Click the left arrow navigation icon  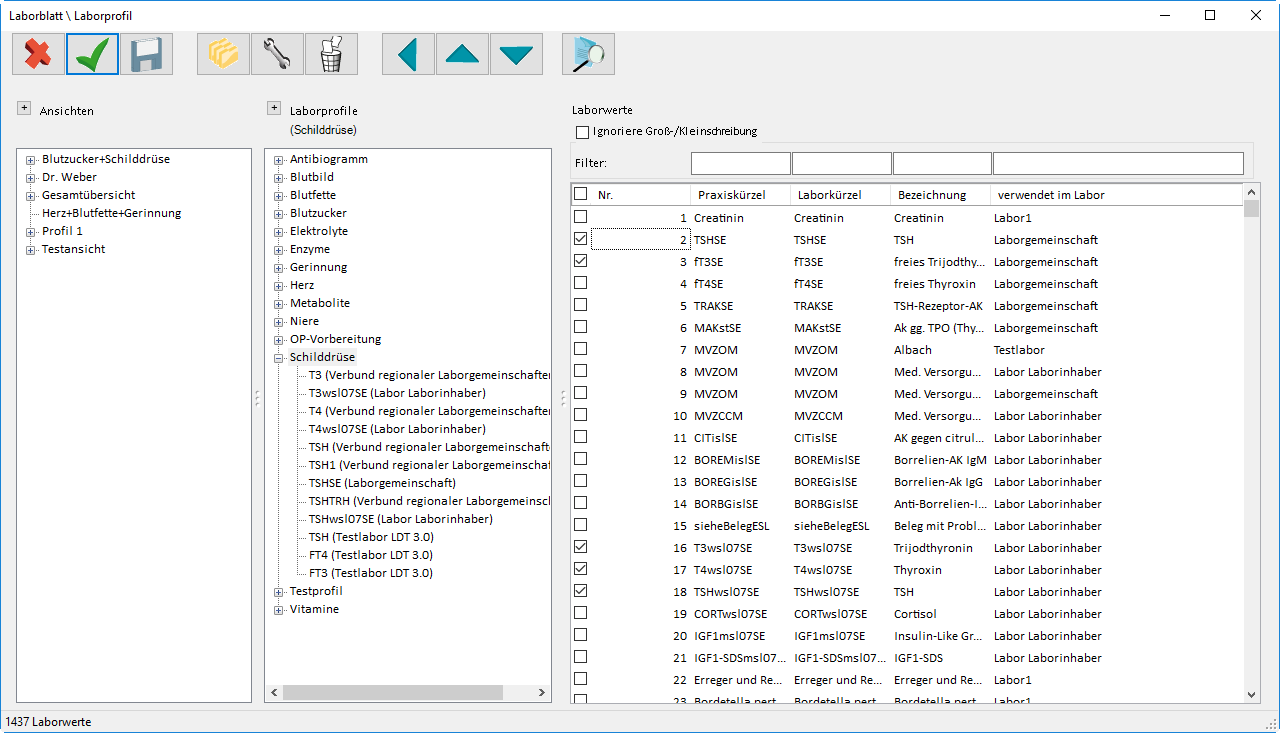pyautogui.click(x=408, y=54)
